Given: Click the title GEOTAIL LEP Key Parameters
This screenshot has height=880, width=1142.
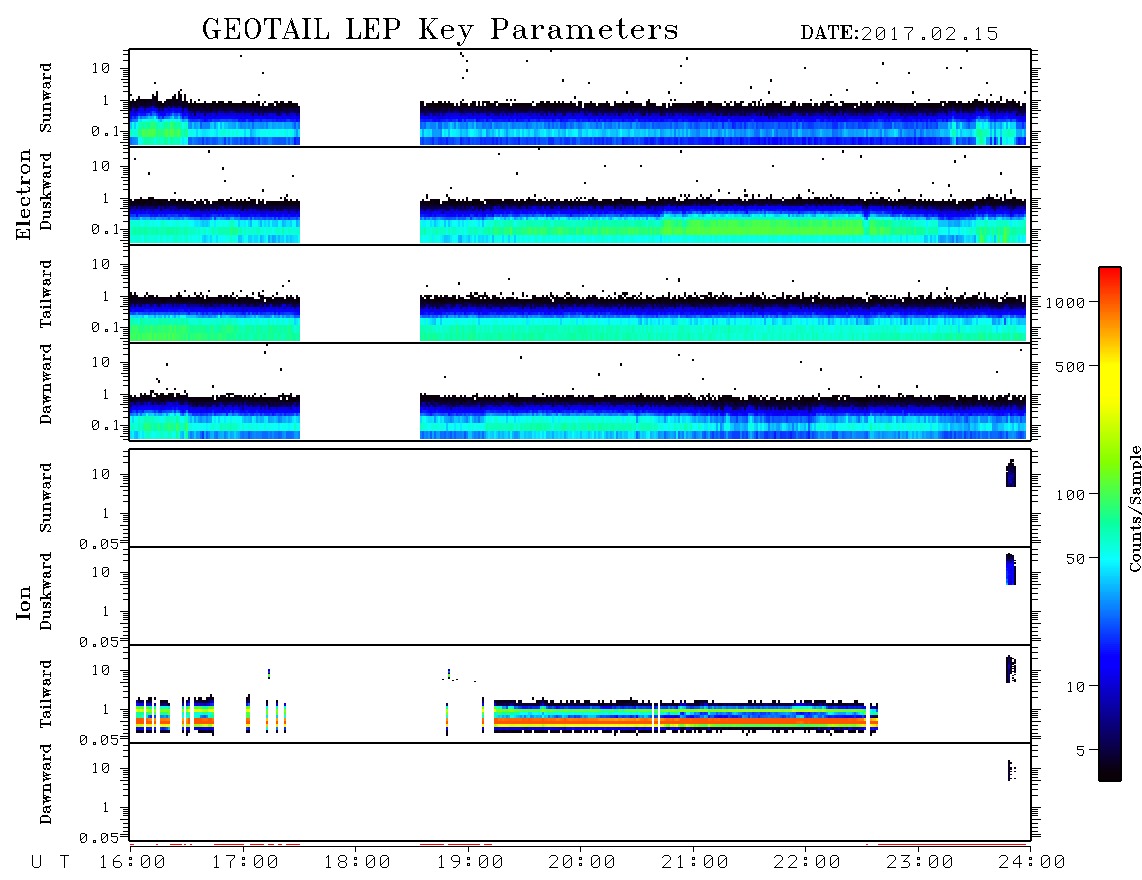Looking at the screenshot, I should click(440, 30).
